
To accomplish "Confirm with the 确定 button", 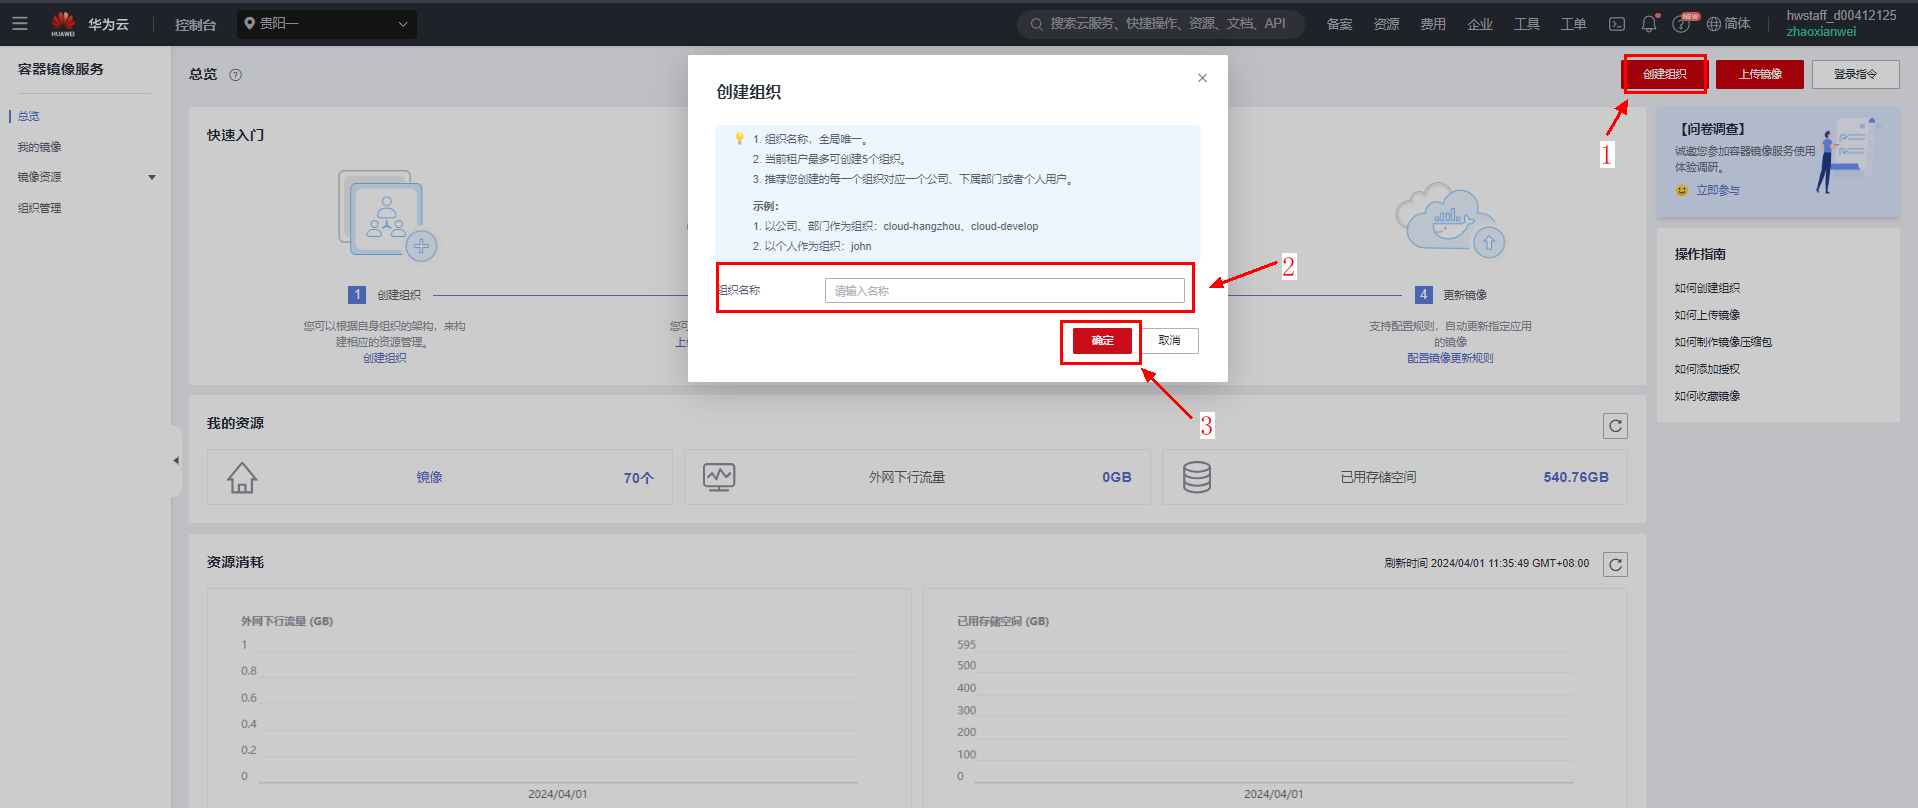I will coord(1102,341).
